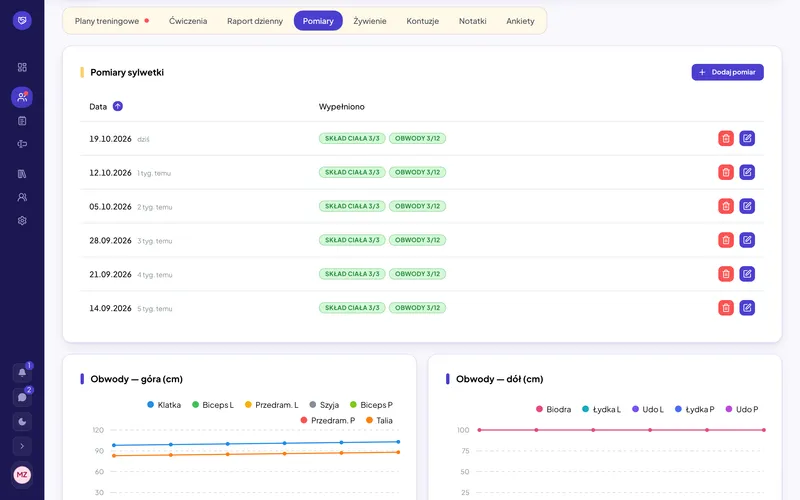Toggle Biceps P series in legend
The image size is (800, 500).
pyautogui.click(x=371, y=405)
